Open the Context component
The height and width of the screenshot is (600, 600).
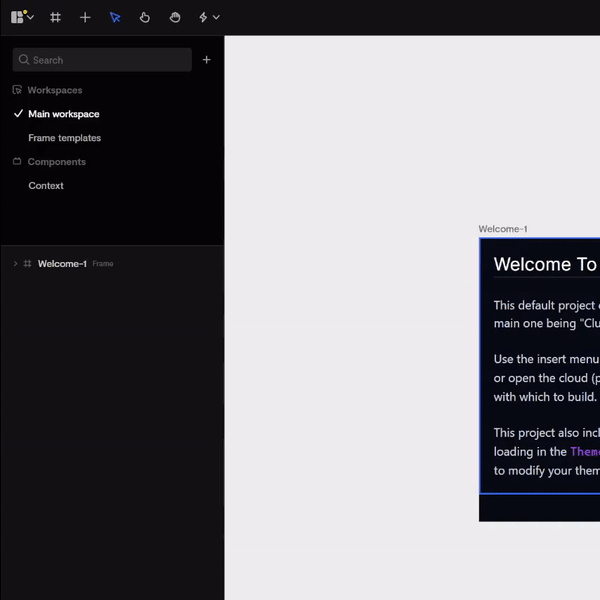click(46, 186)
